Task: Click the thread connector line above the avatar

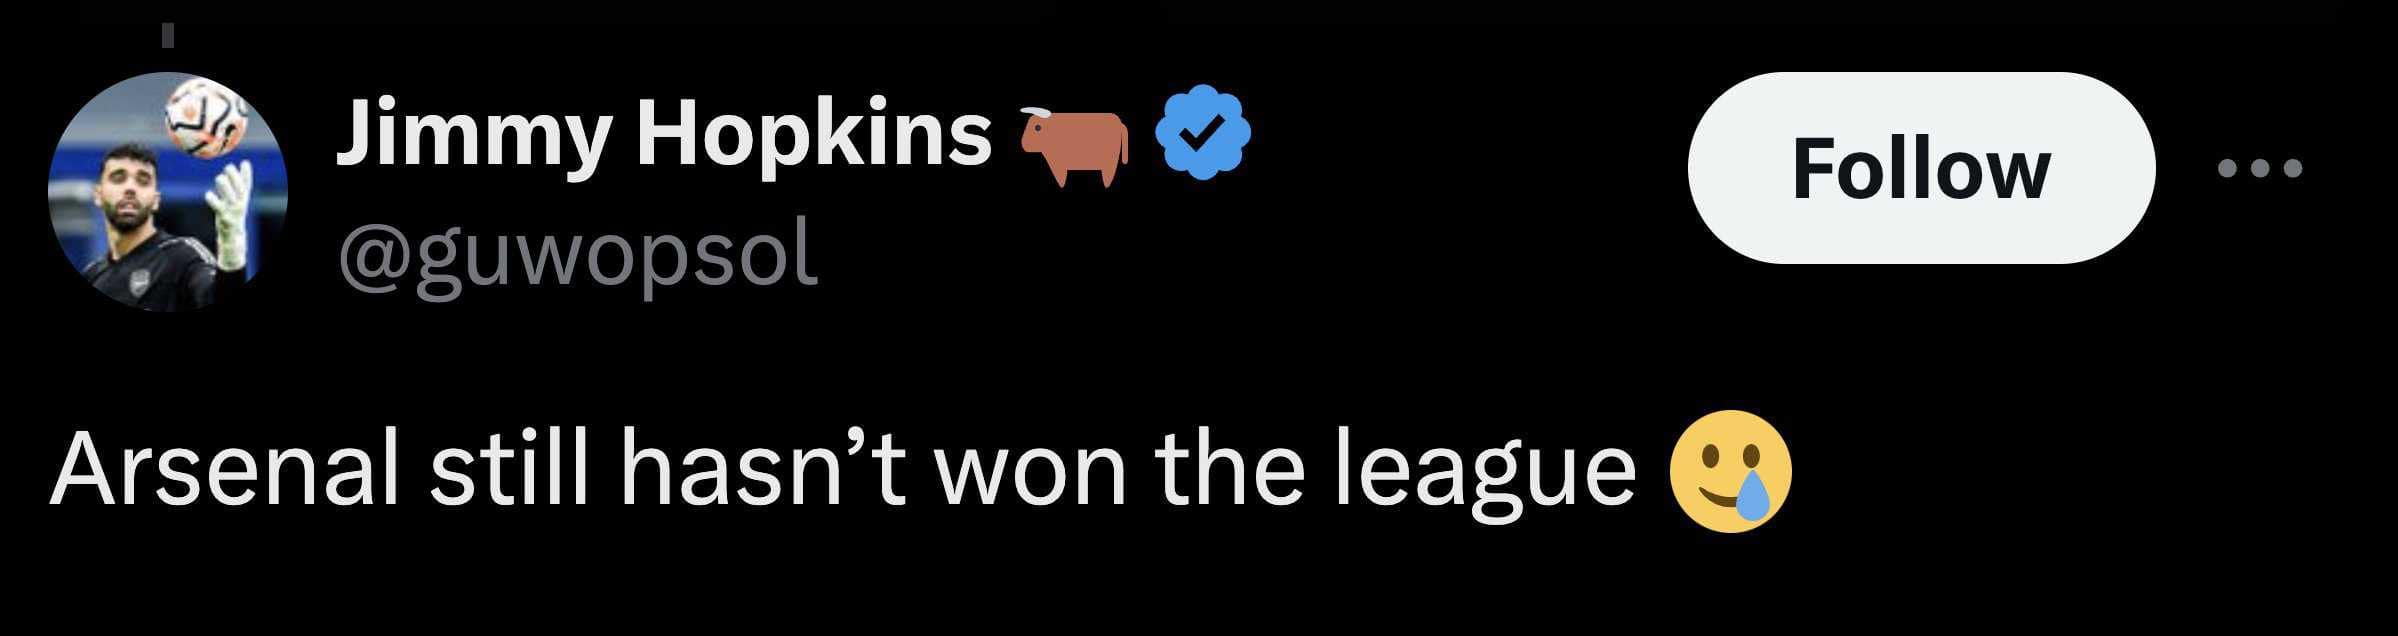Action: click(x=168, y=36)
